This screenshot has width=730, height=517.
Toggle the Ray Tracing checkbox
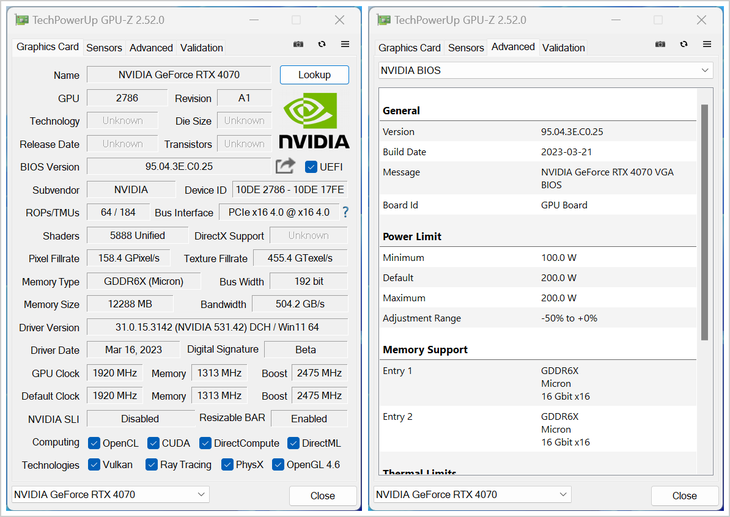click(153, 465)
